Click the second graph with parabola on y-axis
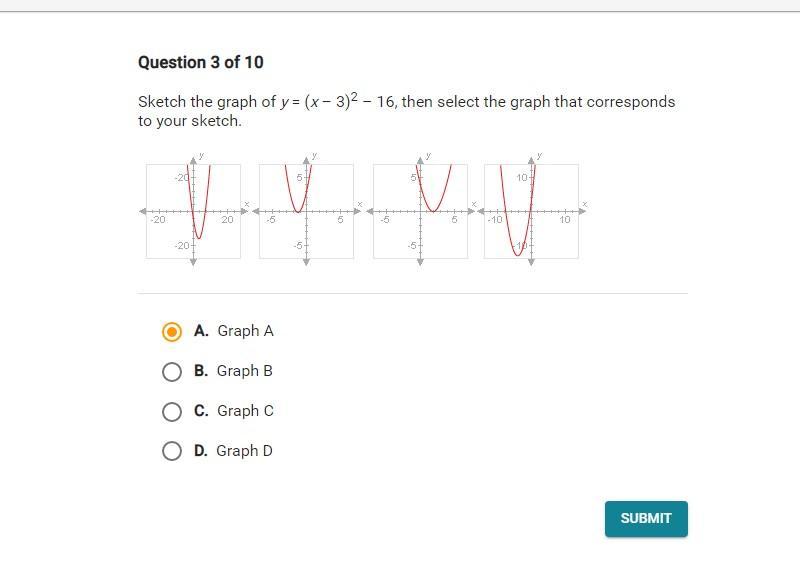The image size is (800, 573). pos(306,211)
